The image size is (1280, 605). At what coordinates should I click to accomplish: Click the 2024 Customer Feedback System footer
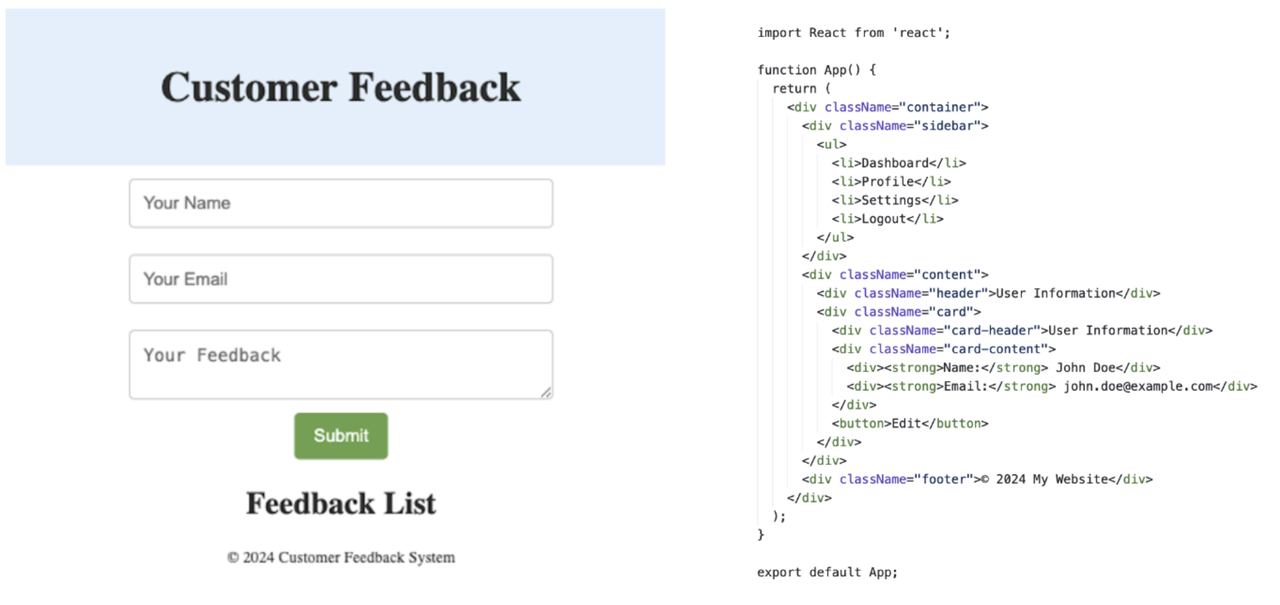coord(340,557)
